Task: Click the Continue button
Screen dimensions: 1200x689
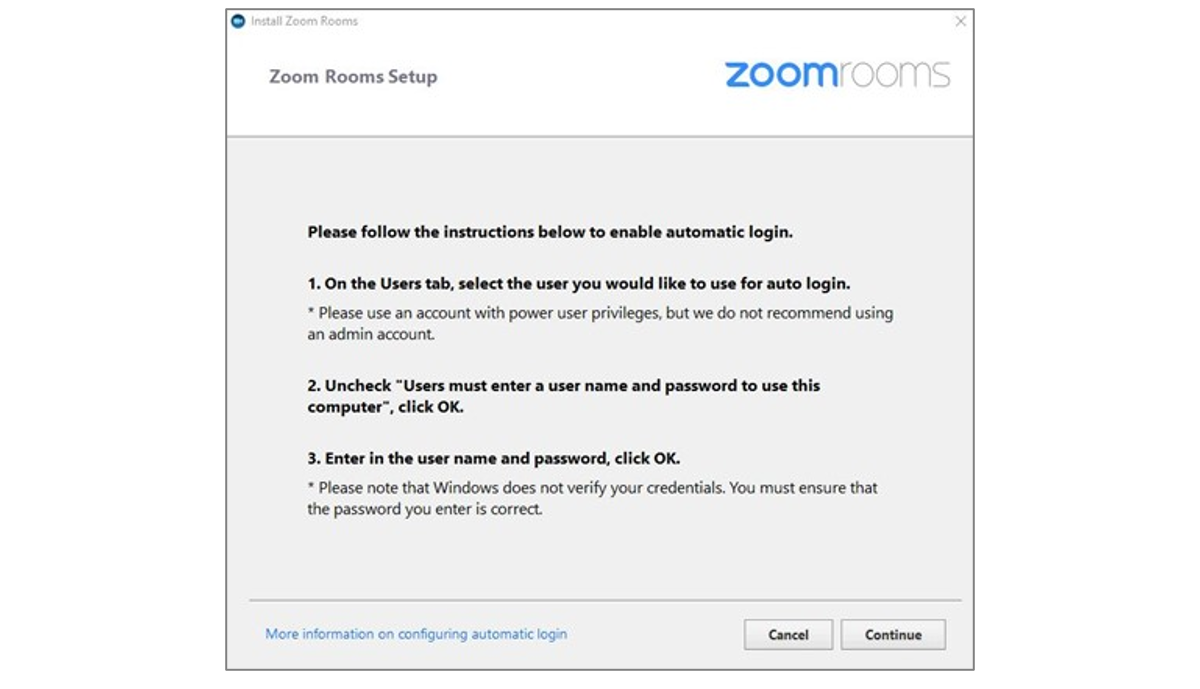Action: coord(893,635)
